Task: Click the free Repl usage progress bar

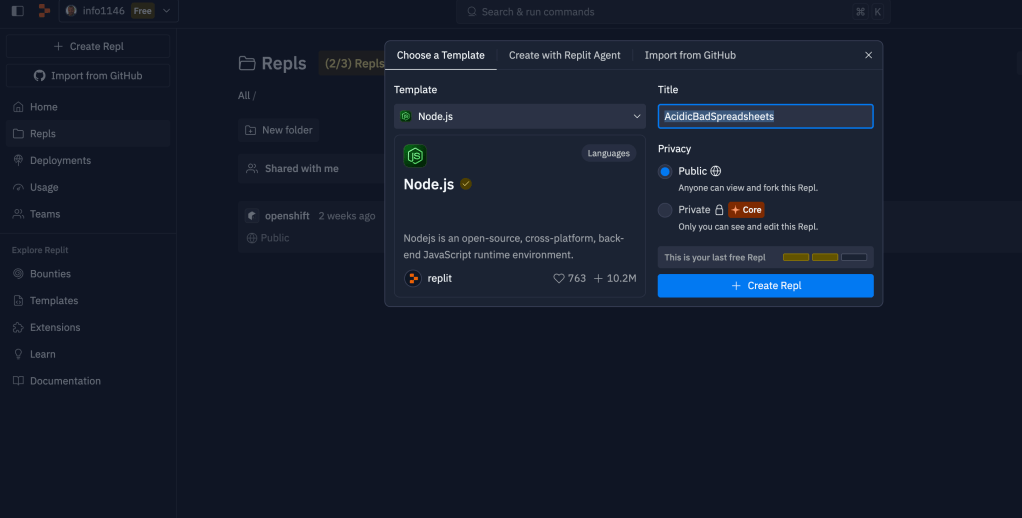Action: pyautogui.click(x=825, y=257)
